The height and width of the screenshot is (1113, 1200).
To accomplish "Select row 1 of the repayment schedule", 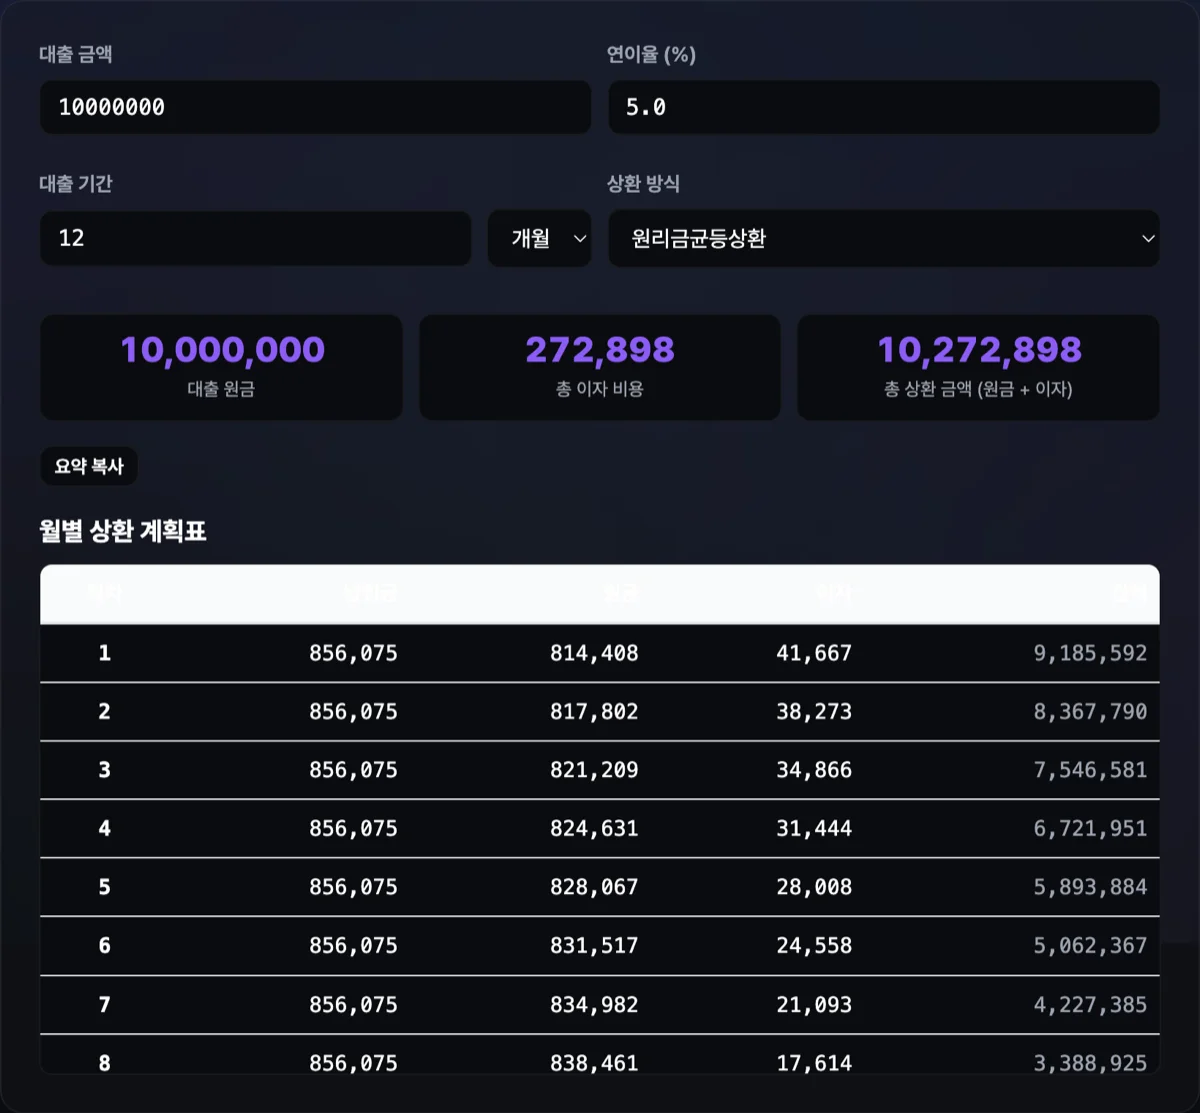I will [600, 653].
